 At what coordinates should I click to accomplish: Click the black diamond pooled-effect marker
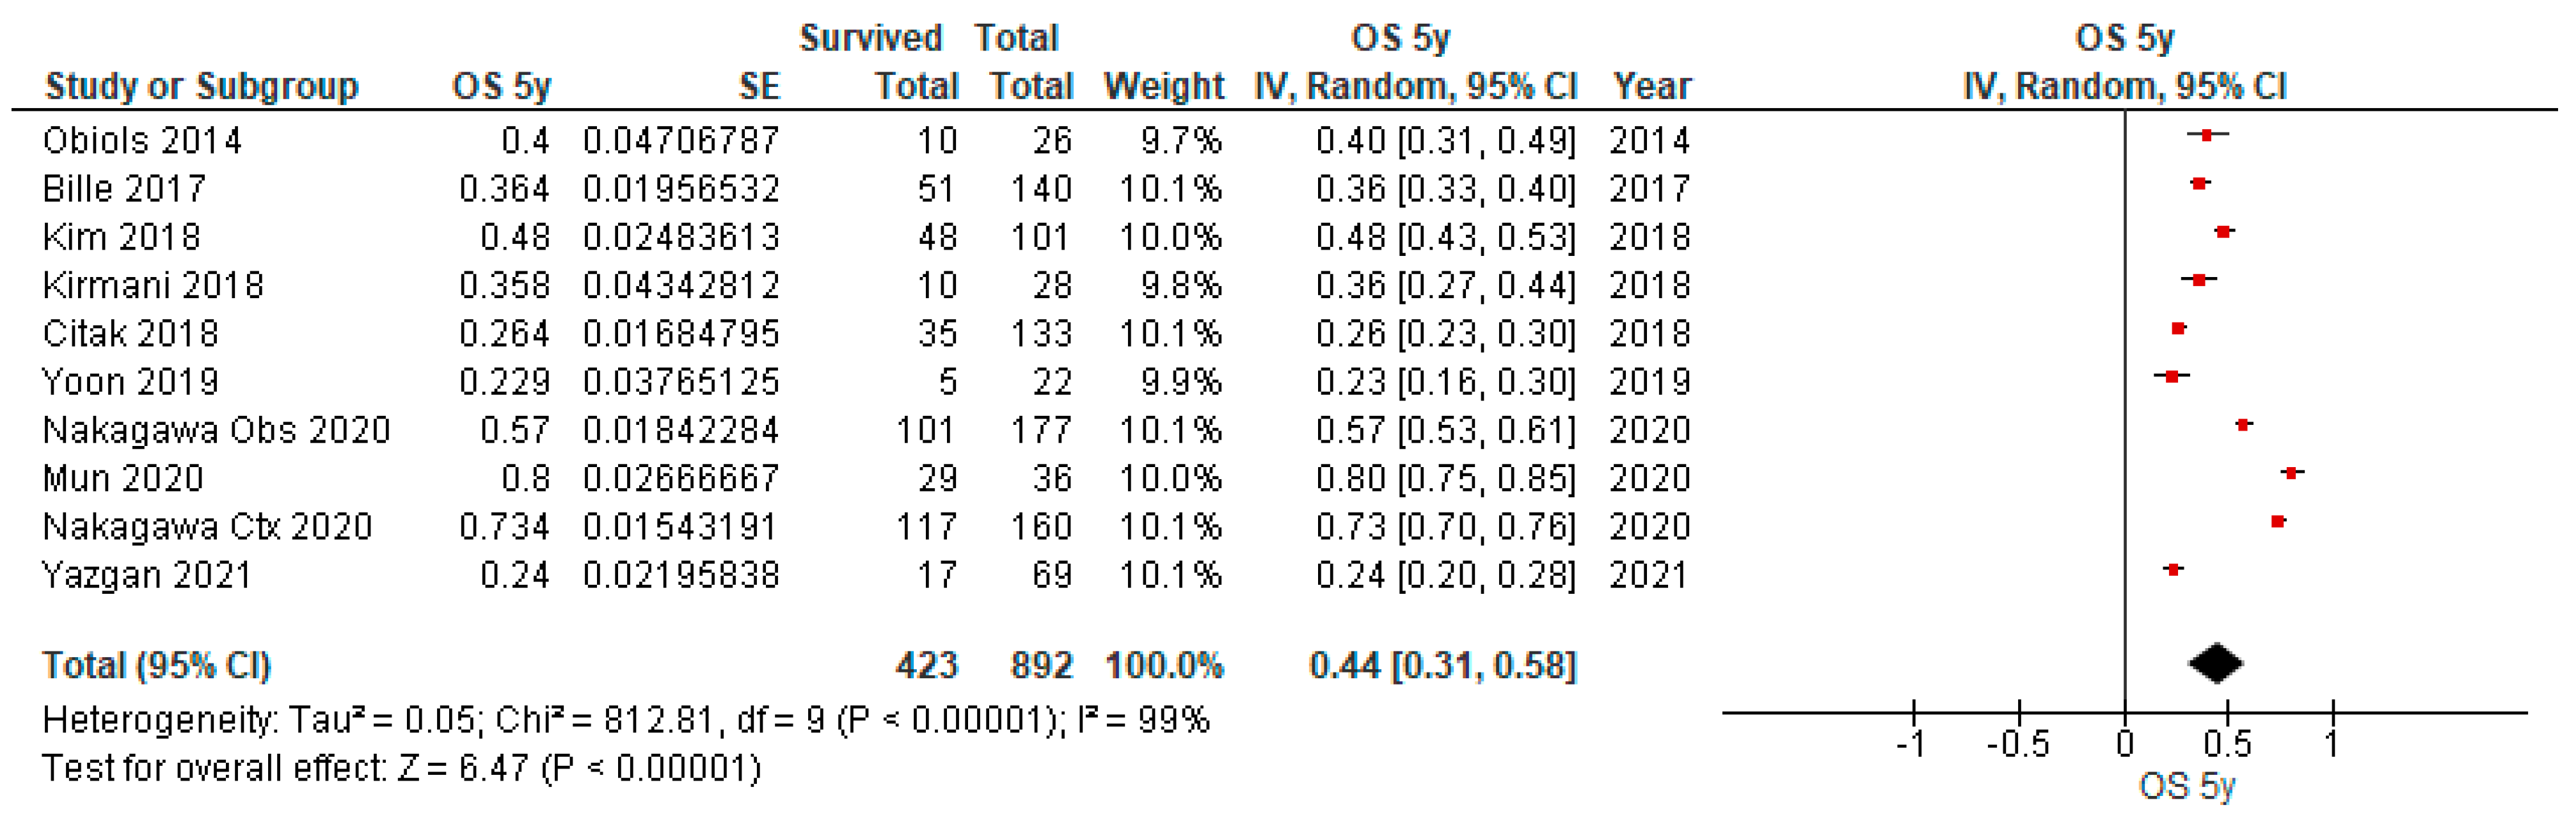pos(2216,663)
